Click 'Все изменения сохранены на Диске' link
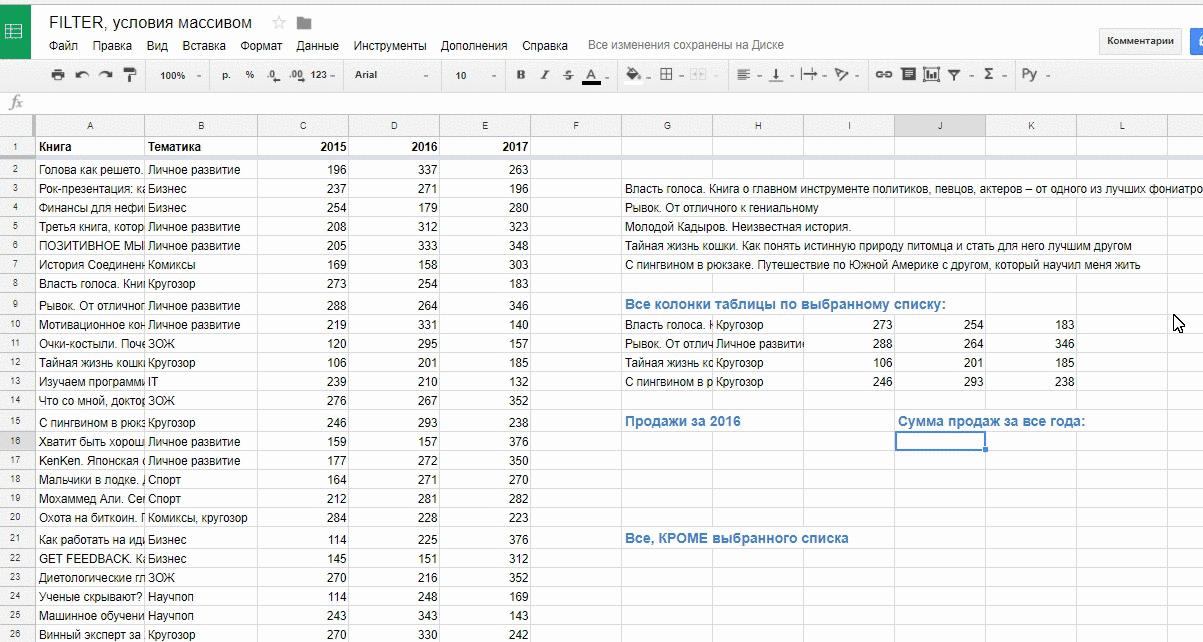This screenshot has width=1203, height=642. point(686,46)
